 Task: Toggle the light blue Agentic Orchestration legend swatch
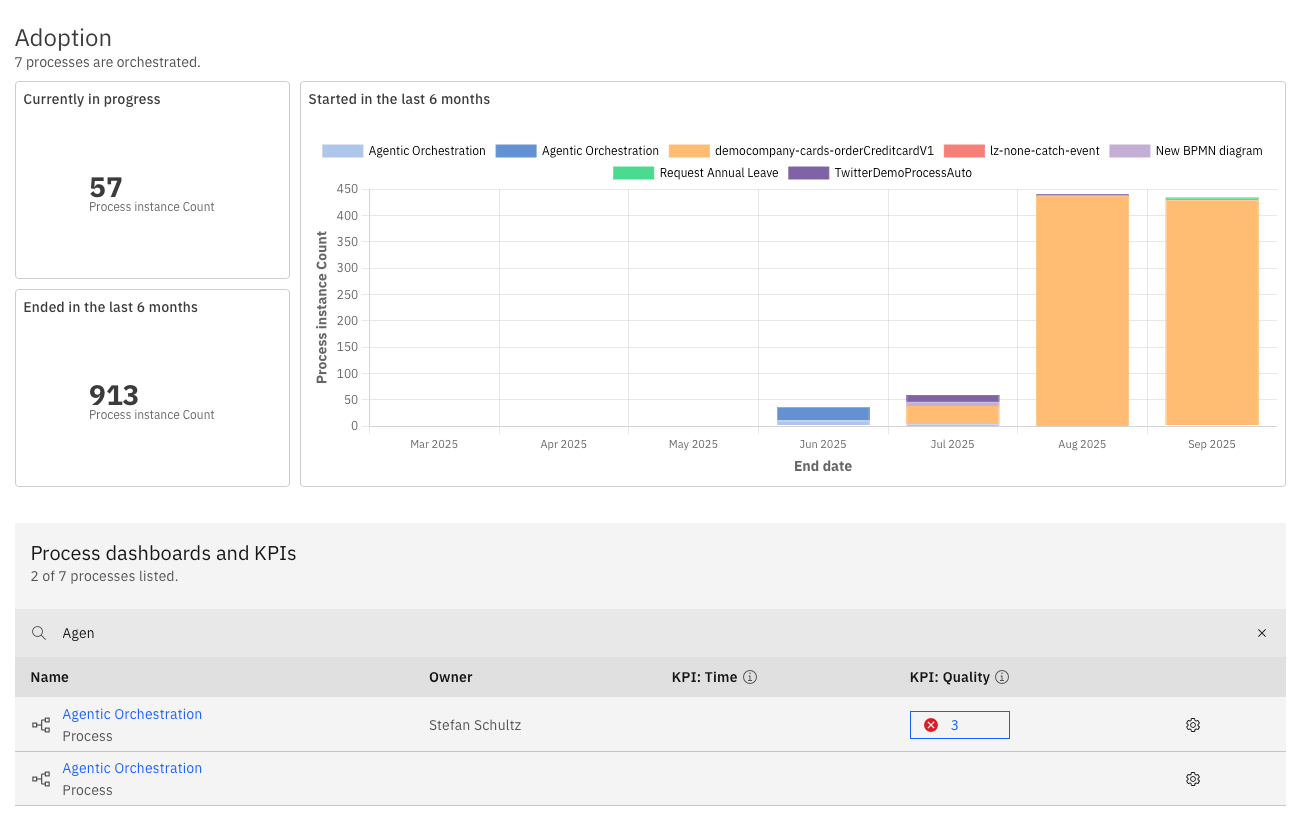tap(341, 151)
